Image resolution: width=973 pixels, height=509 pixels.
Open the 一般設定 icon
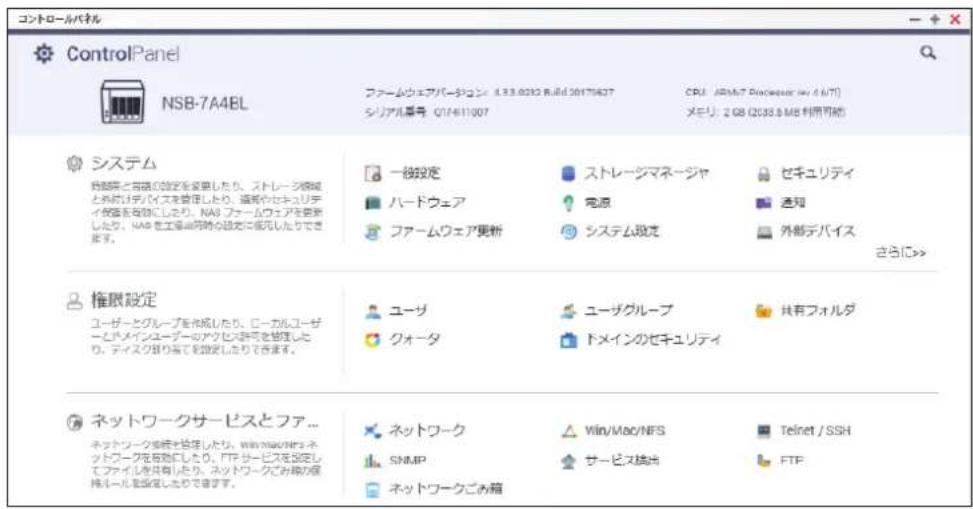tap(372, 173)
